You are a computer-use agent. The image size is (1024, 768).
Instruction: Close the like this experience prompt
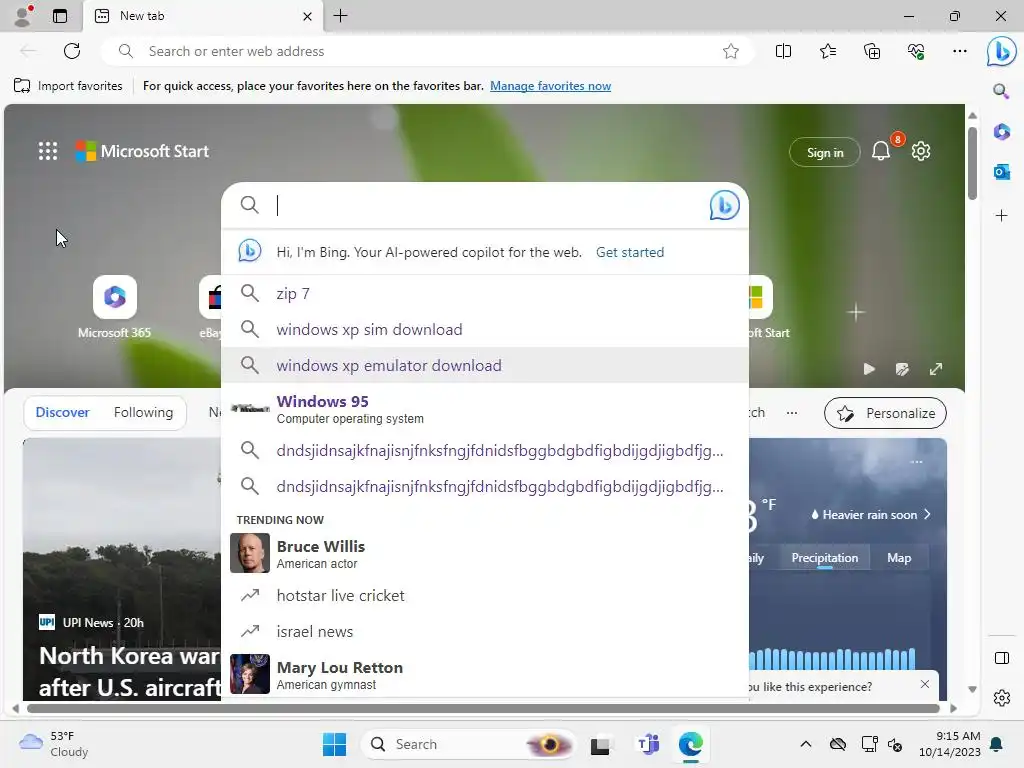click(924, 684)
